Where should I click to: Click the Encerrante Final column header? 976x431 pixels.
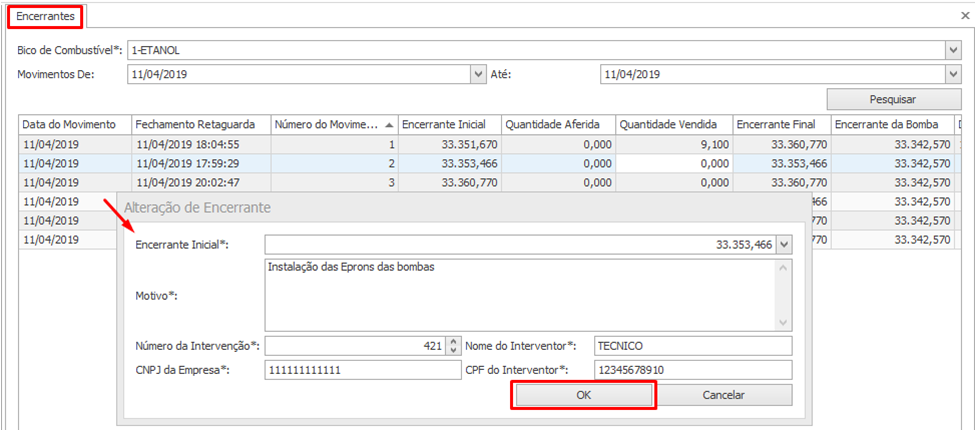[782, 125]
